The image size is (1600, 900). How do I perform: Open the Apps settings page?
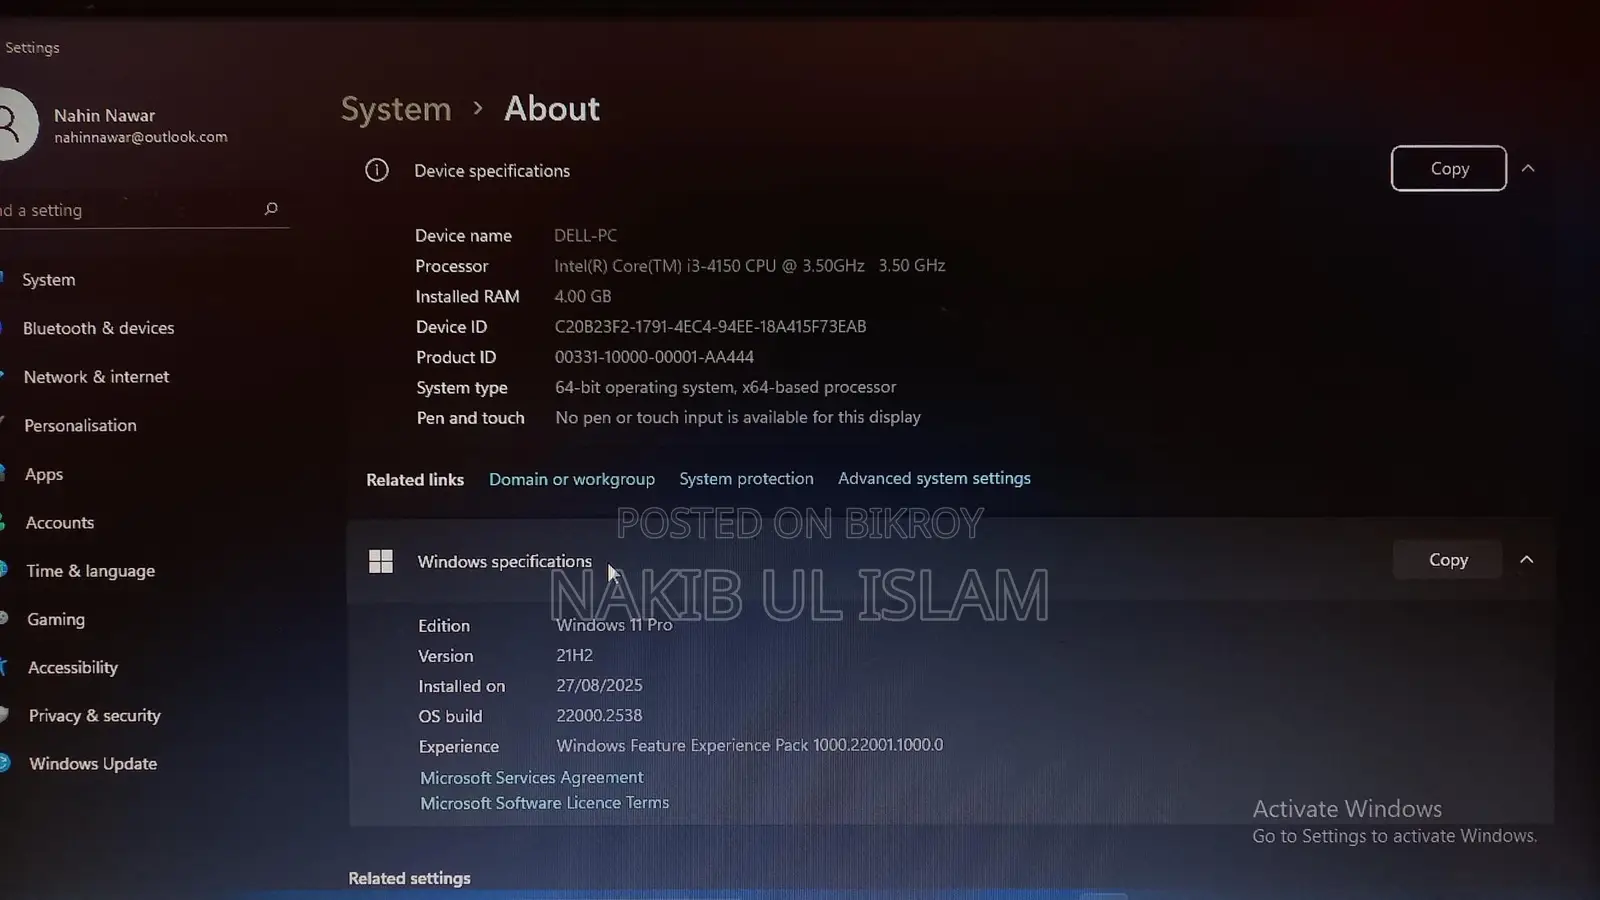(x=44, y=474)
